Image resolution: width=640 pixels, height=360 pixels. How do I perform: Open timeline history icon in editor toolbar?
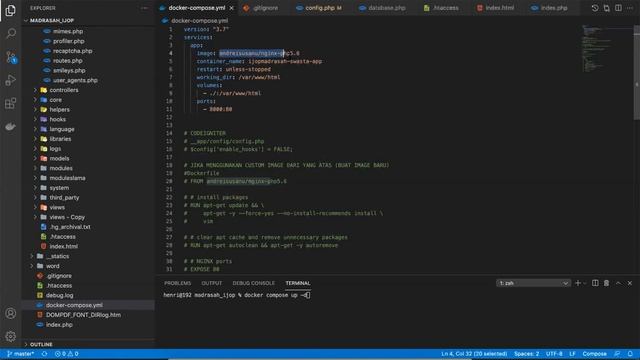point(595,8)
